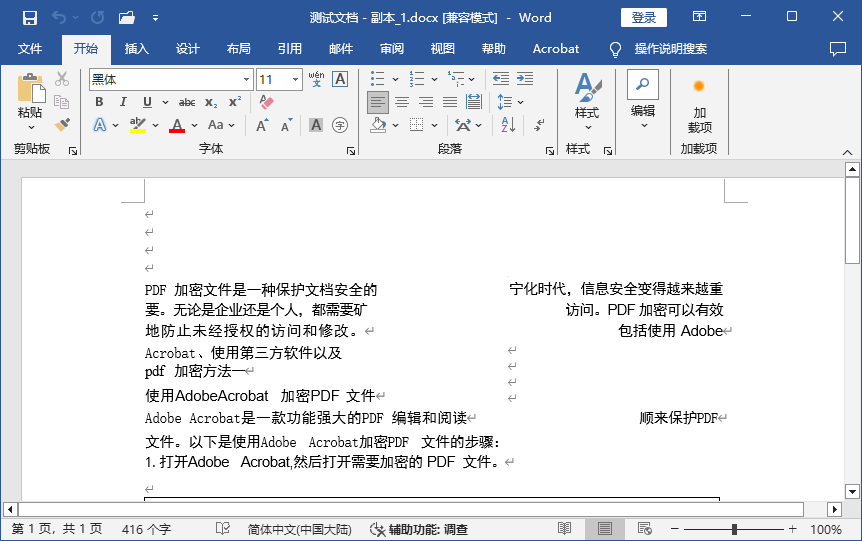Toggle show/hide paragraph marks
The image size is (862, 541).
(539, 125)
